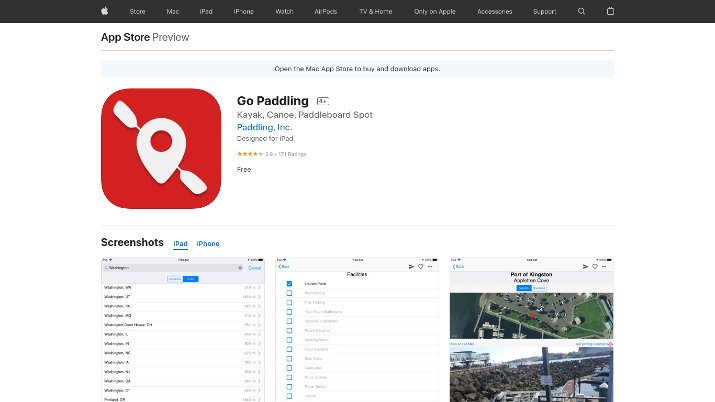
Task: Open the Support navigation item
Action: coord(544,11)
